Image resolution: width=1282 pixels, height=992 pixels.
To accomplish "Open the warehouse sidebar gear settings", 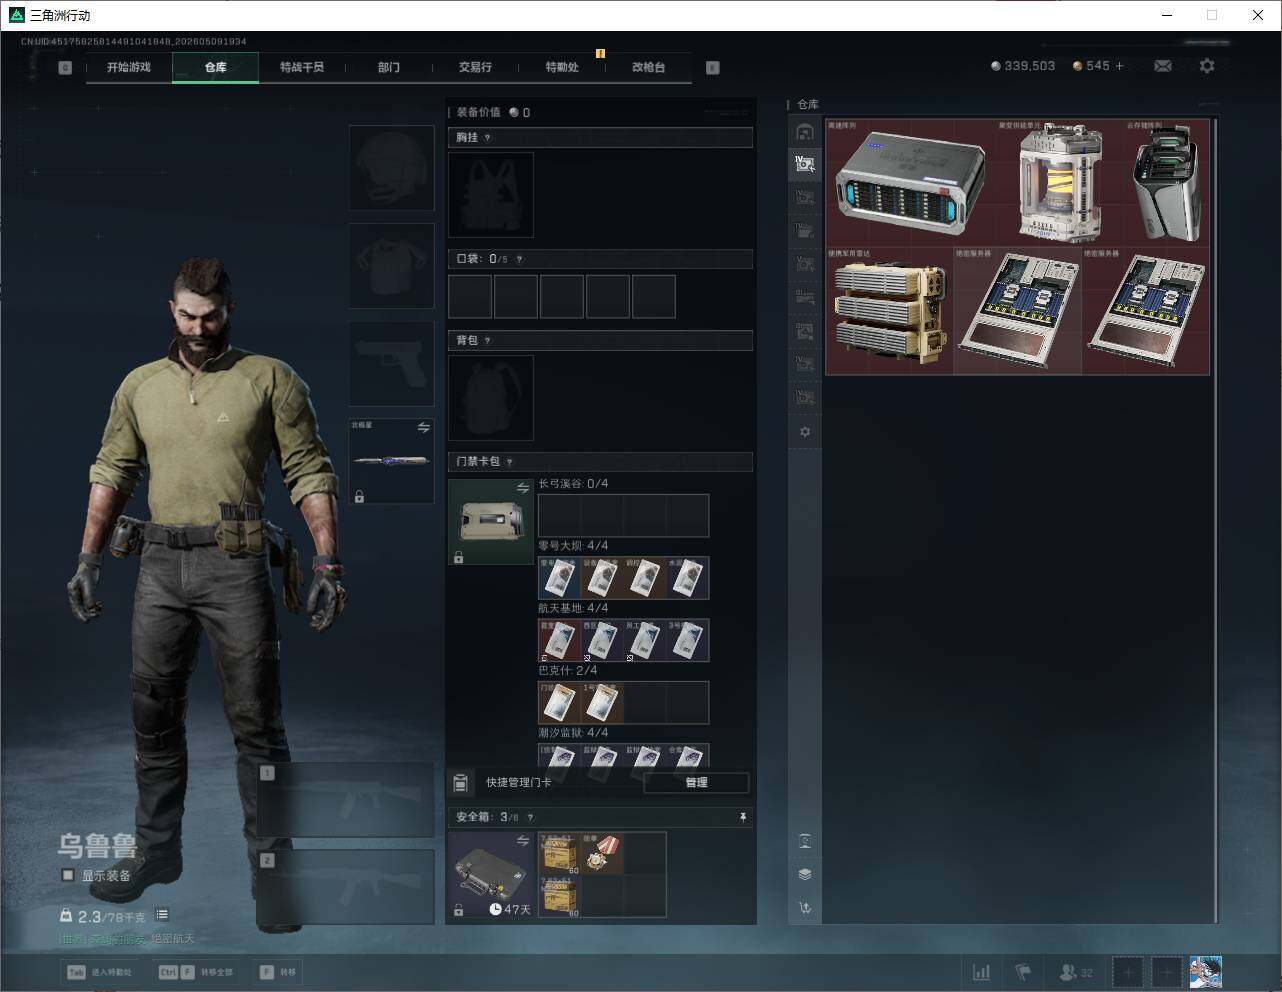I will click(805, 432).
